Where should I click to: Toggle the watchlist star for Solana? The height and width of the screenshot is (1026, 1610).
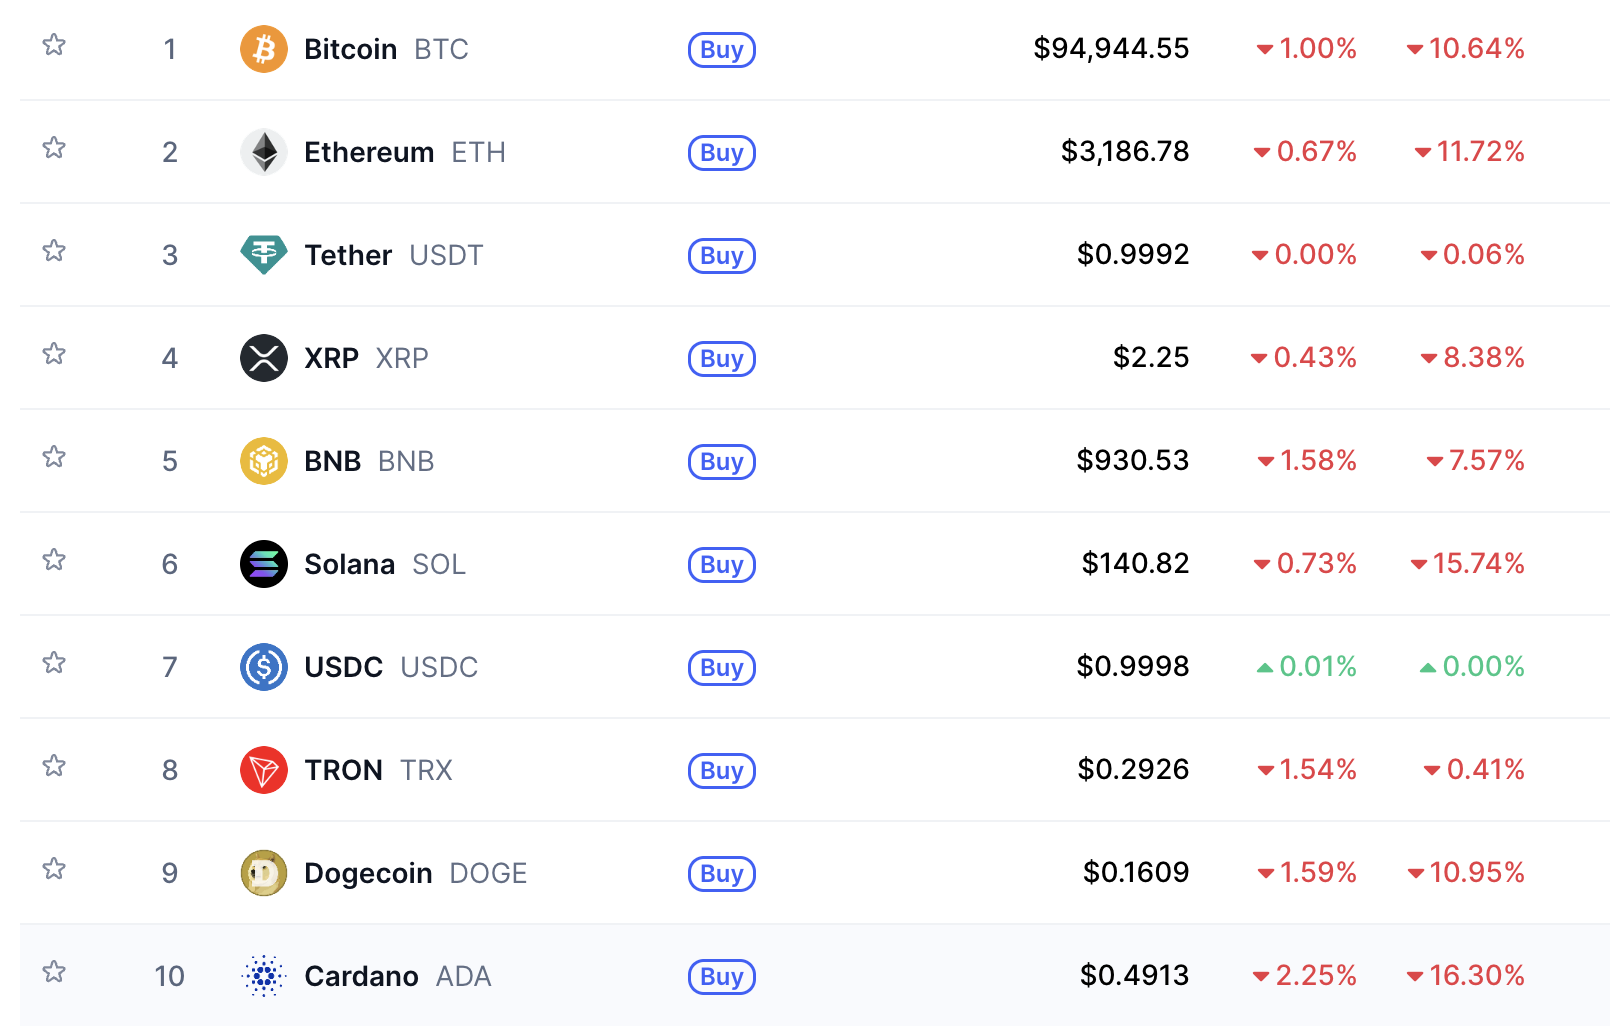click(x=54, y=560)
